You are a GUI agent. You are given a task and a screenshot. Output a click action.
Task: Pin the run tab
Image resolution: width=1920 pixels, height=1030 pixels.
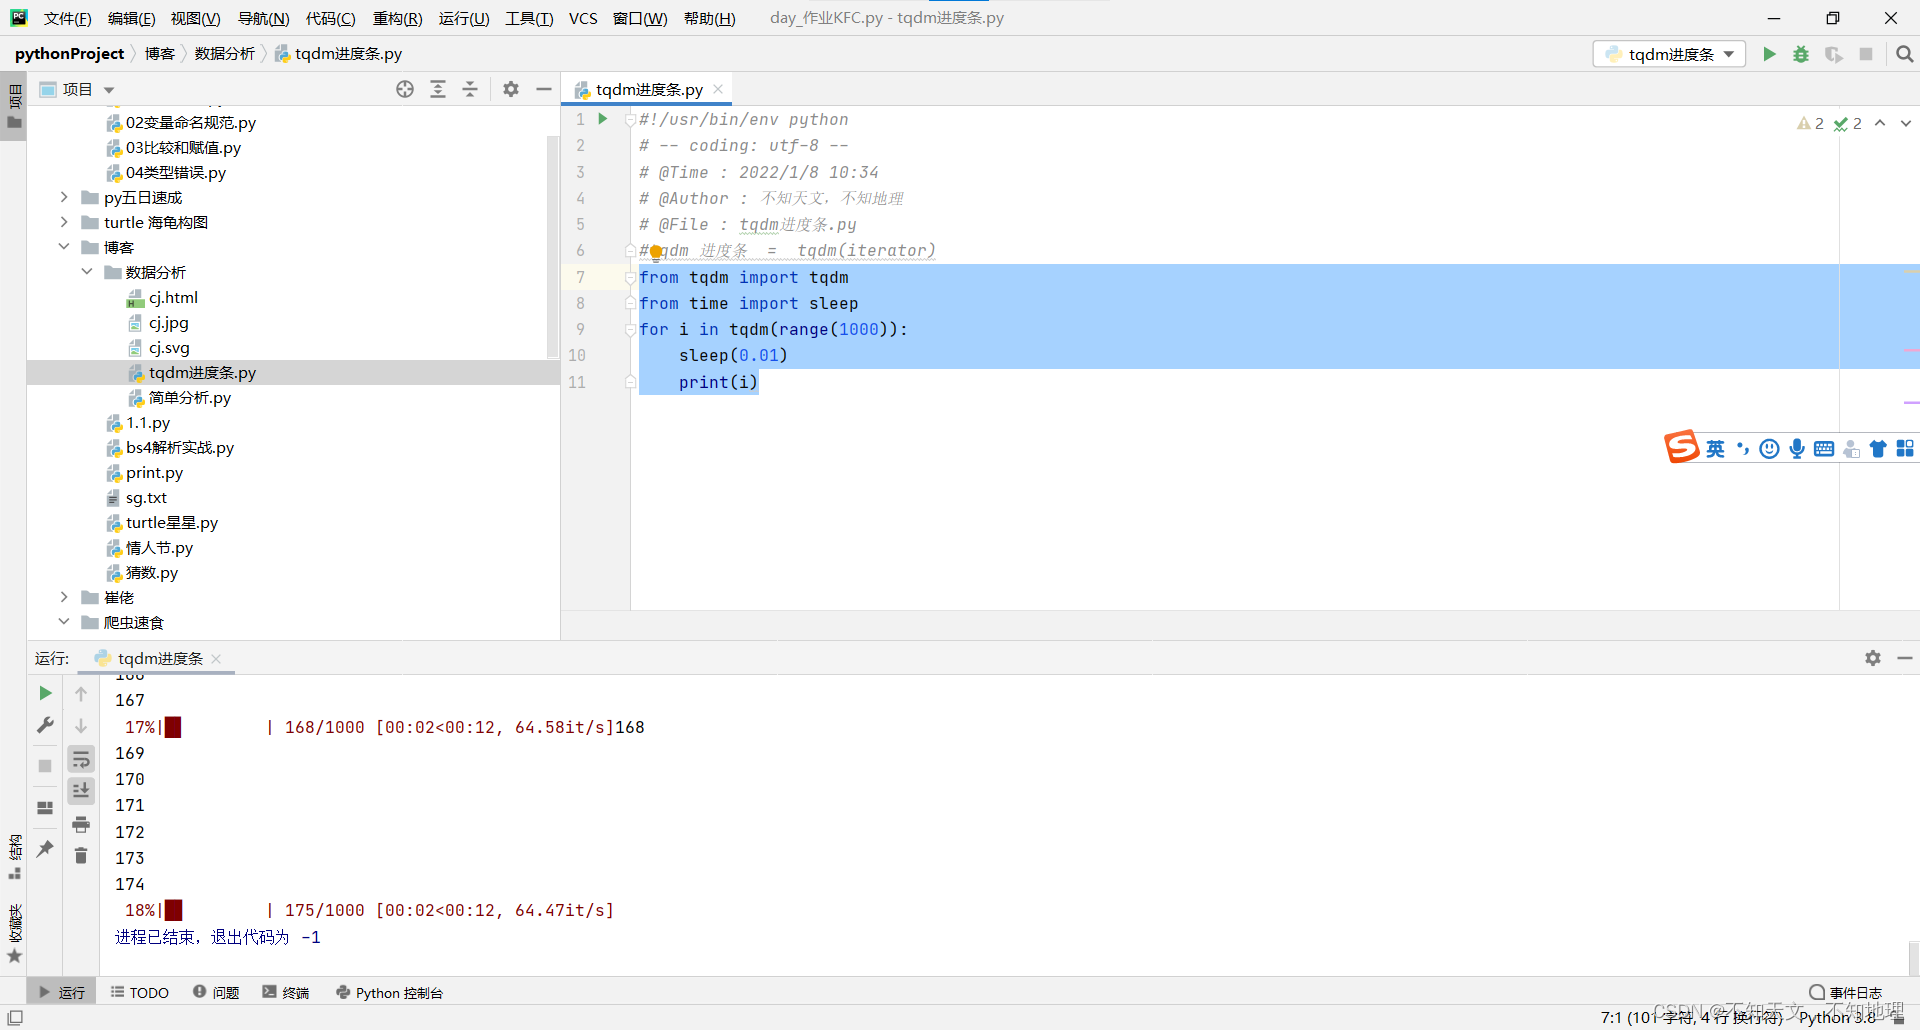45,849
